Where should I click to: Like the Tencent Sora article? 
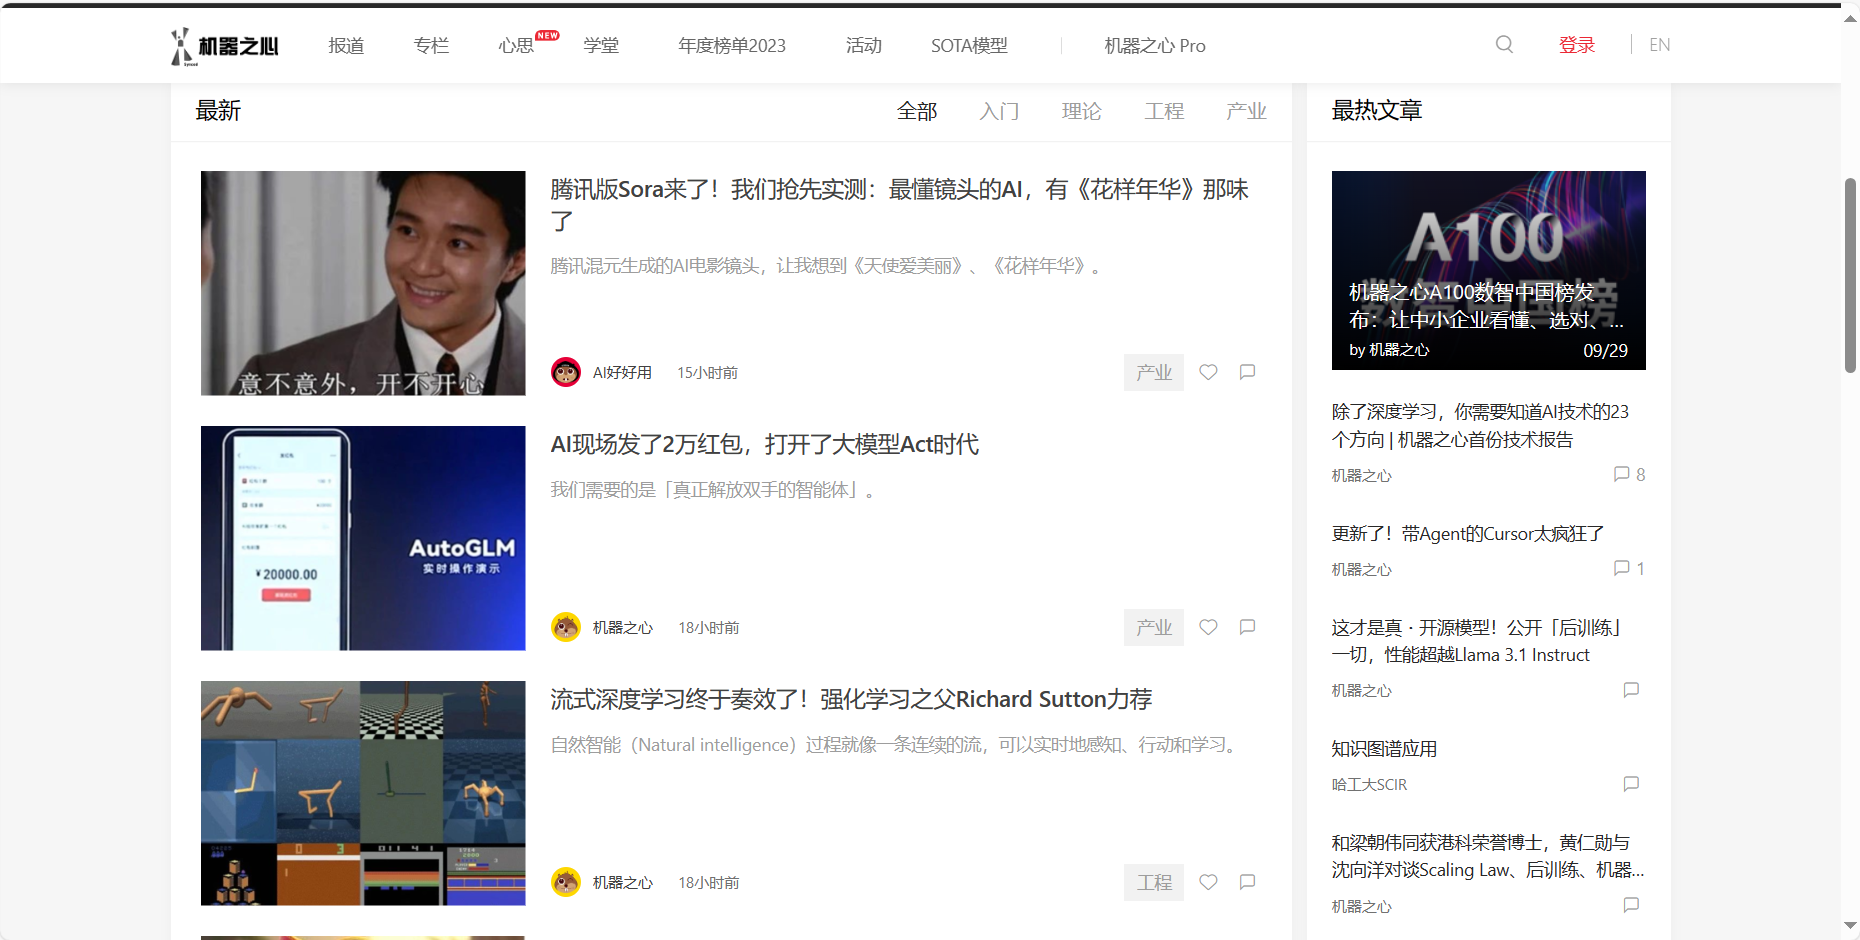1208,372
